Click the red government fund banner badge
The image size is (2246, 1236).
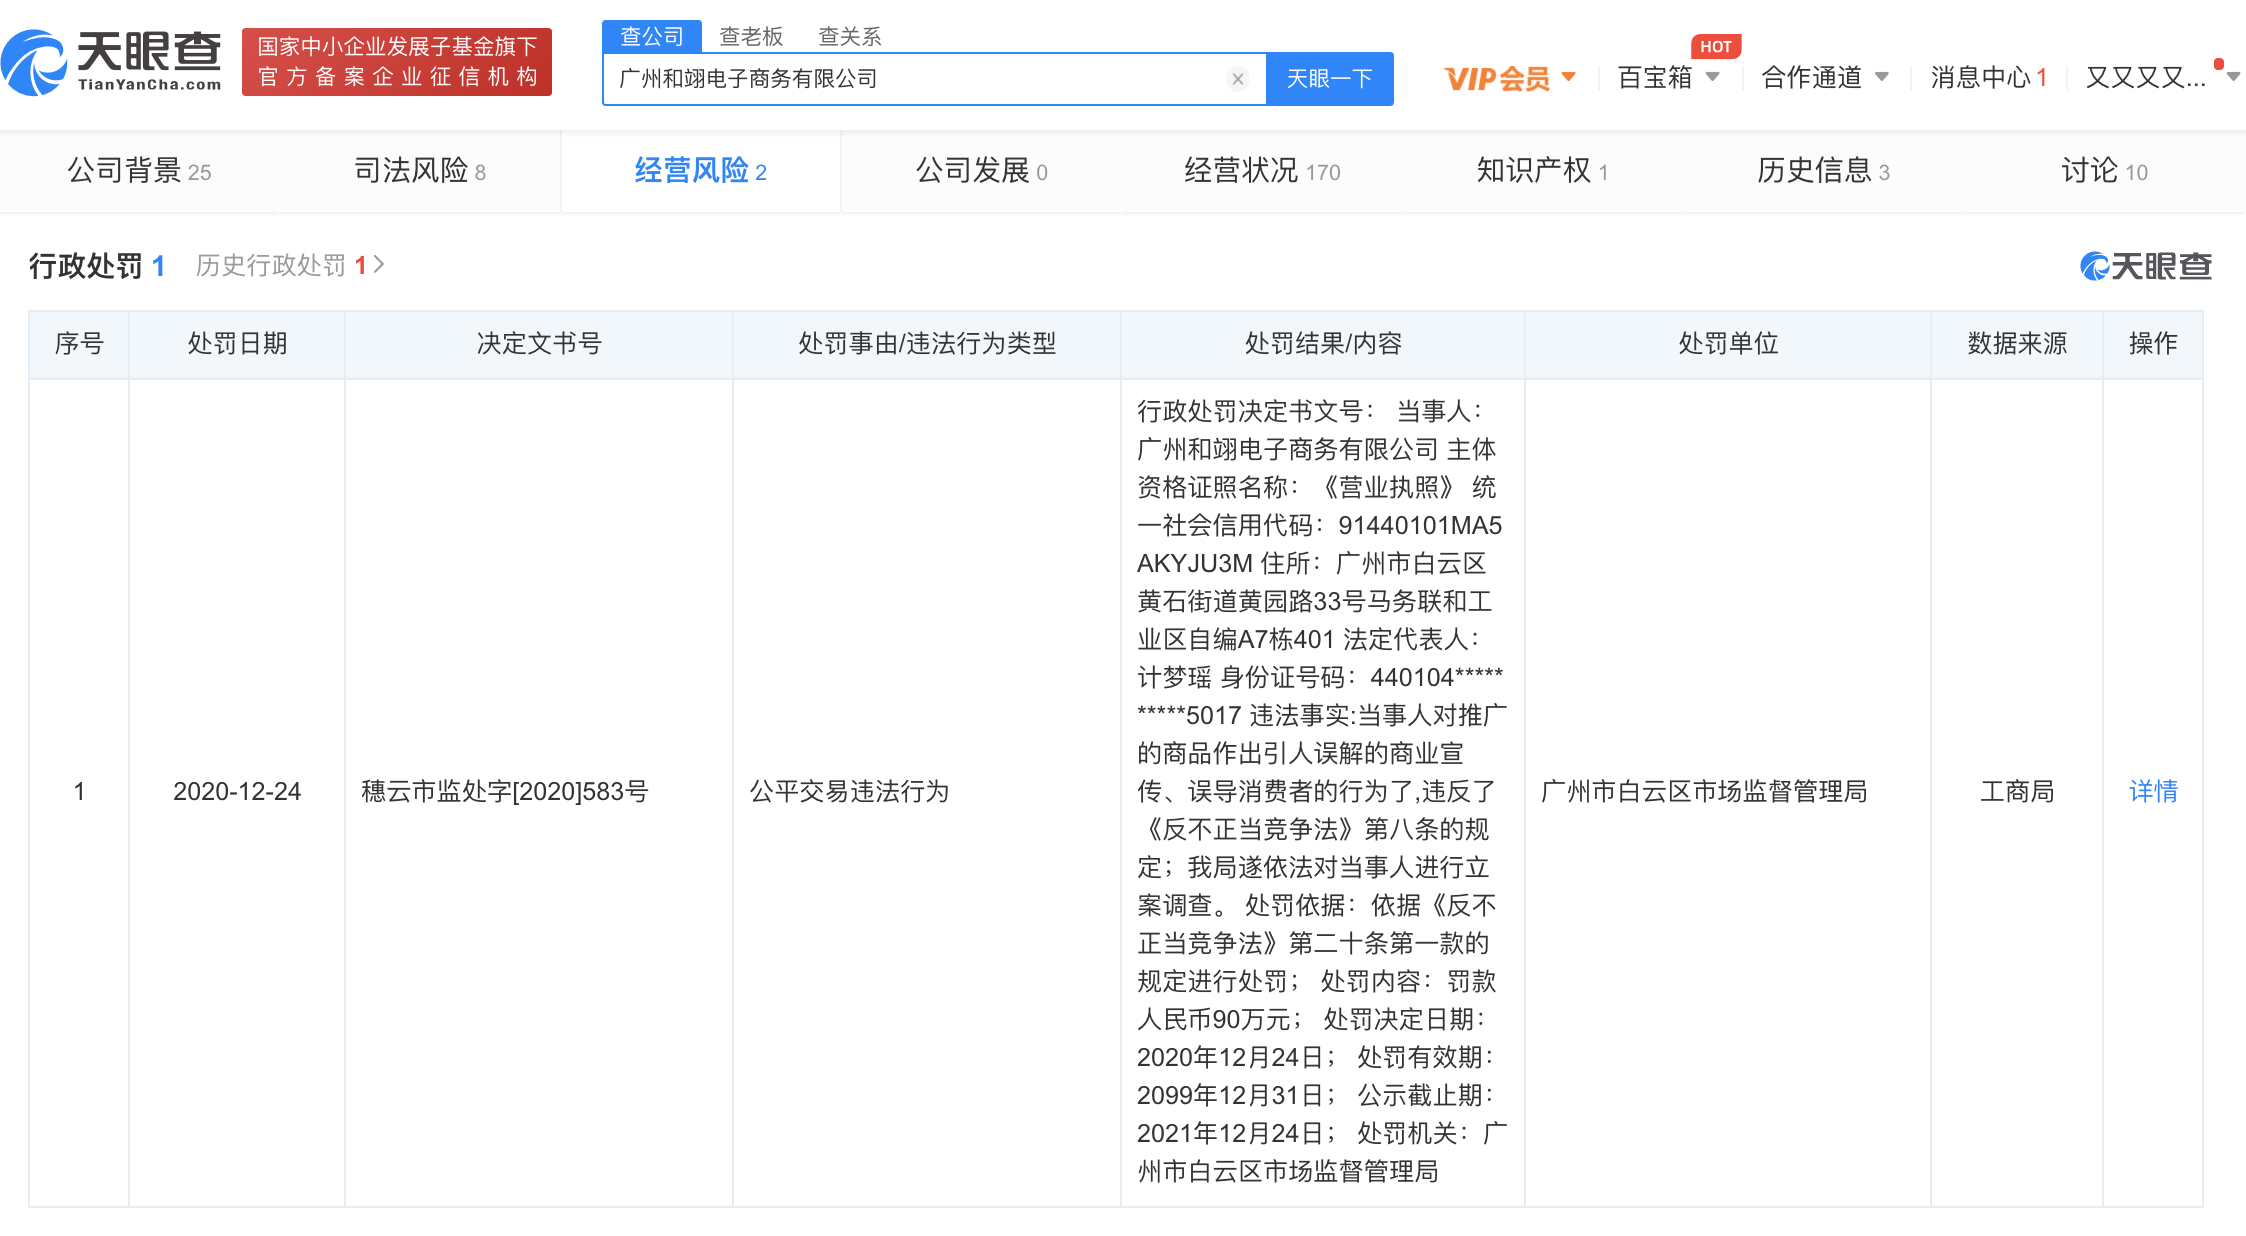(x=397, y=62)
